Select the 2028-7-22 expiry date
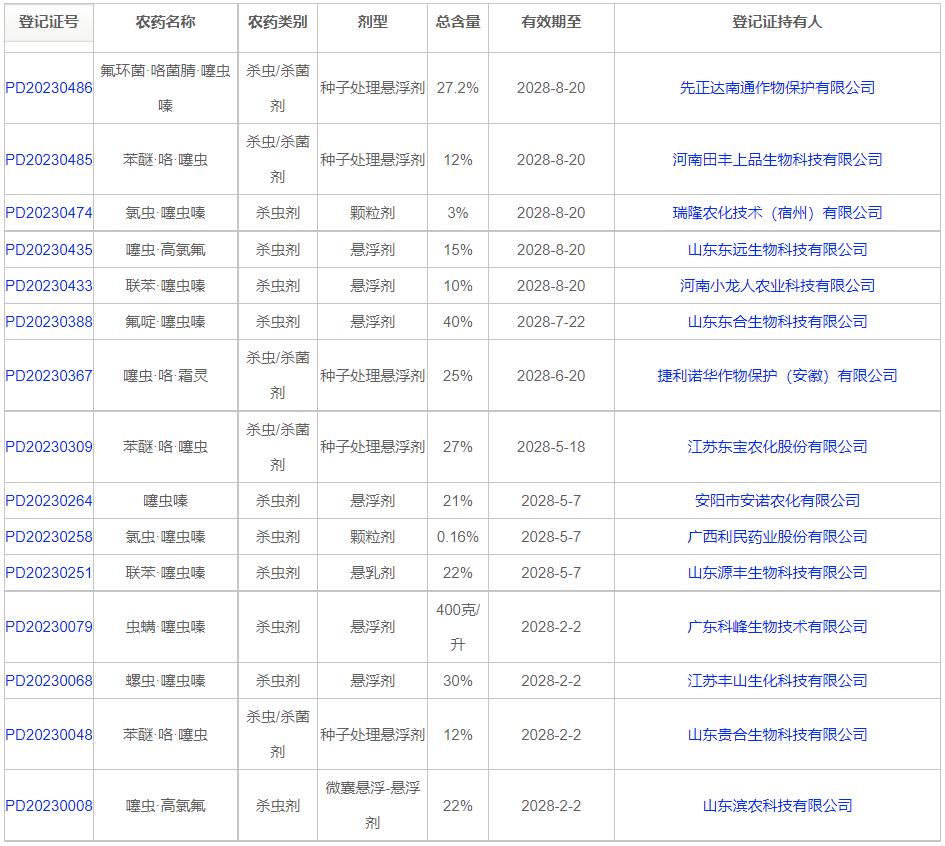 551,322
